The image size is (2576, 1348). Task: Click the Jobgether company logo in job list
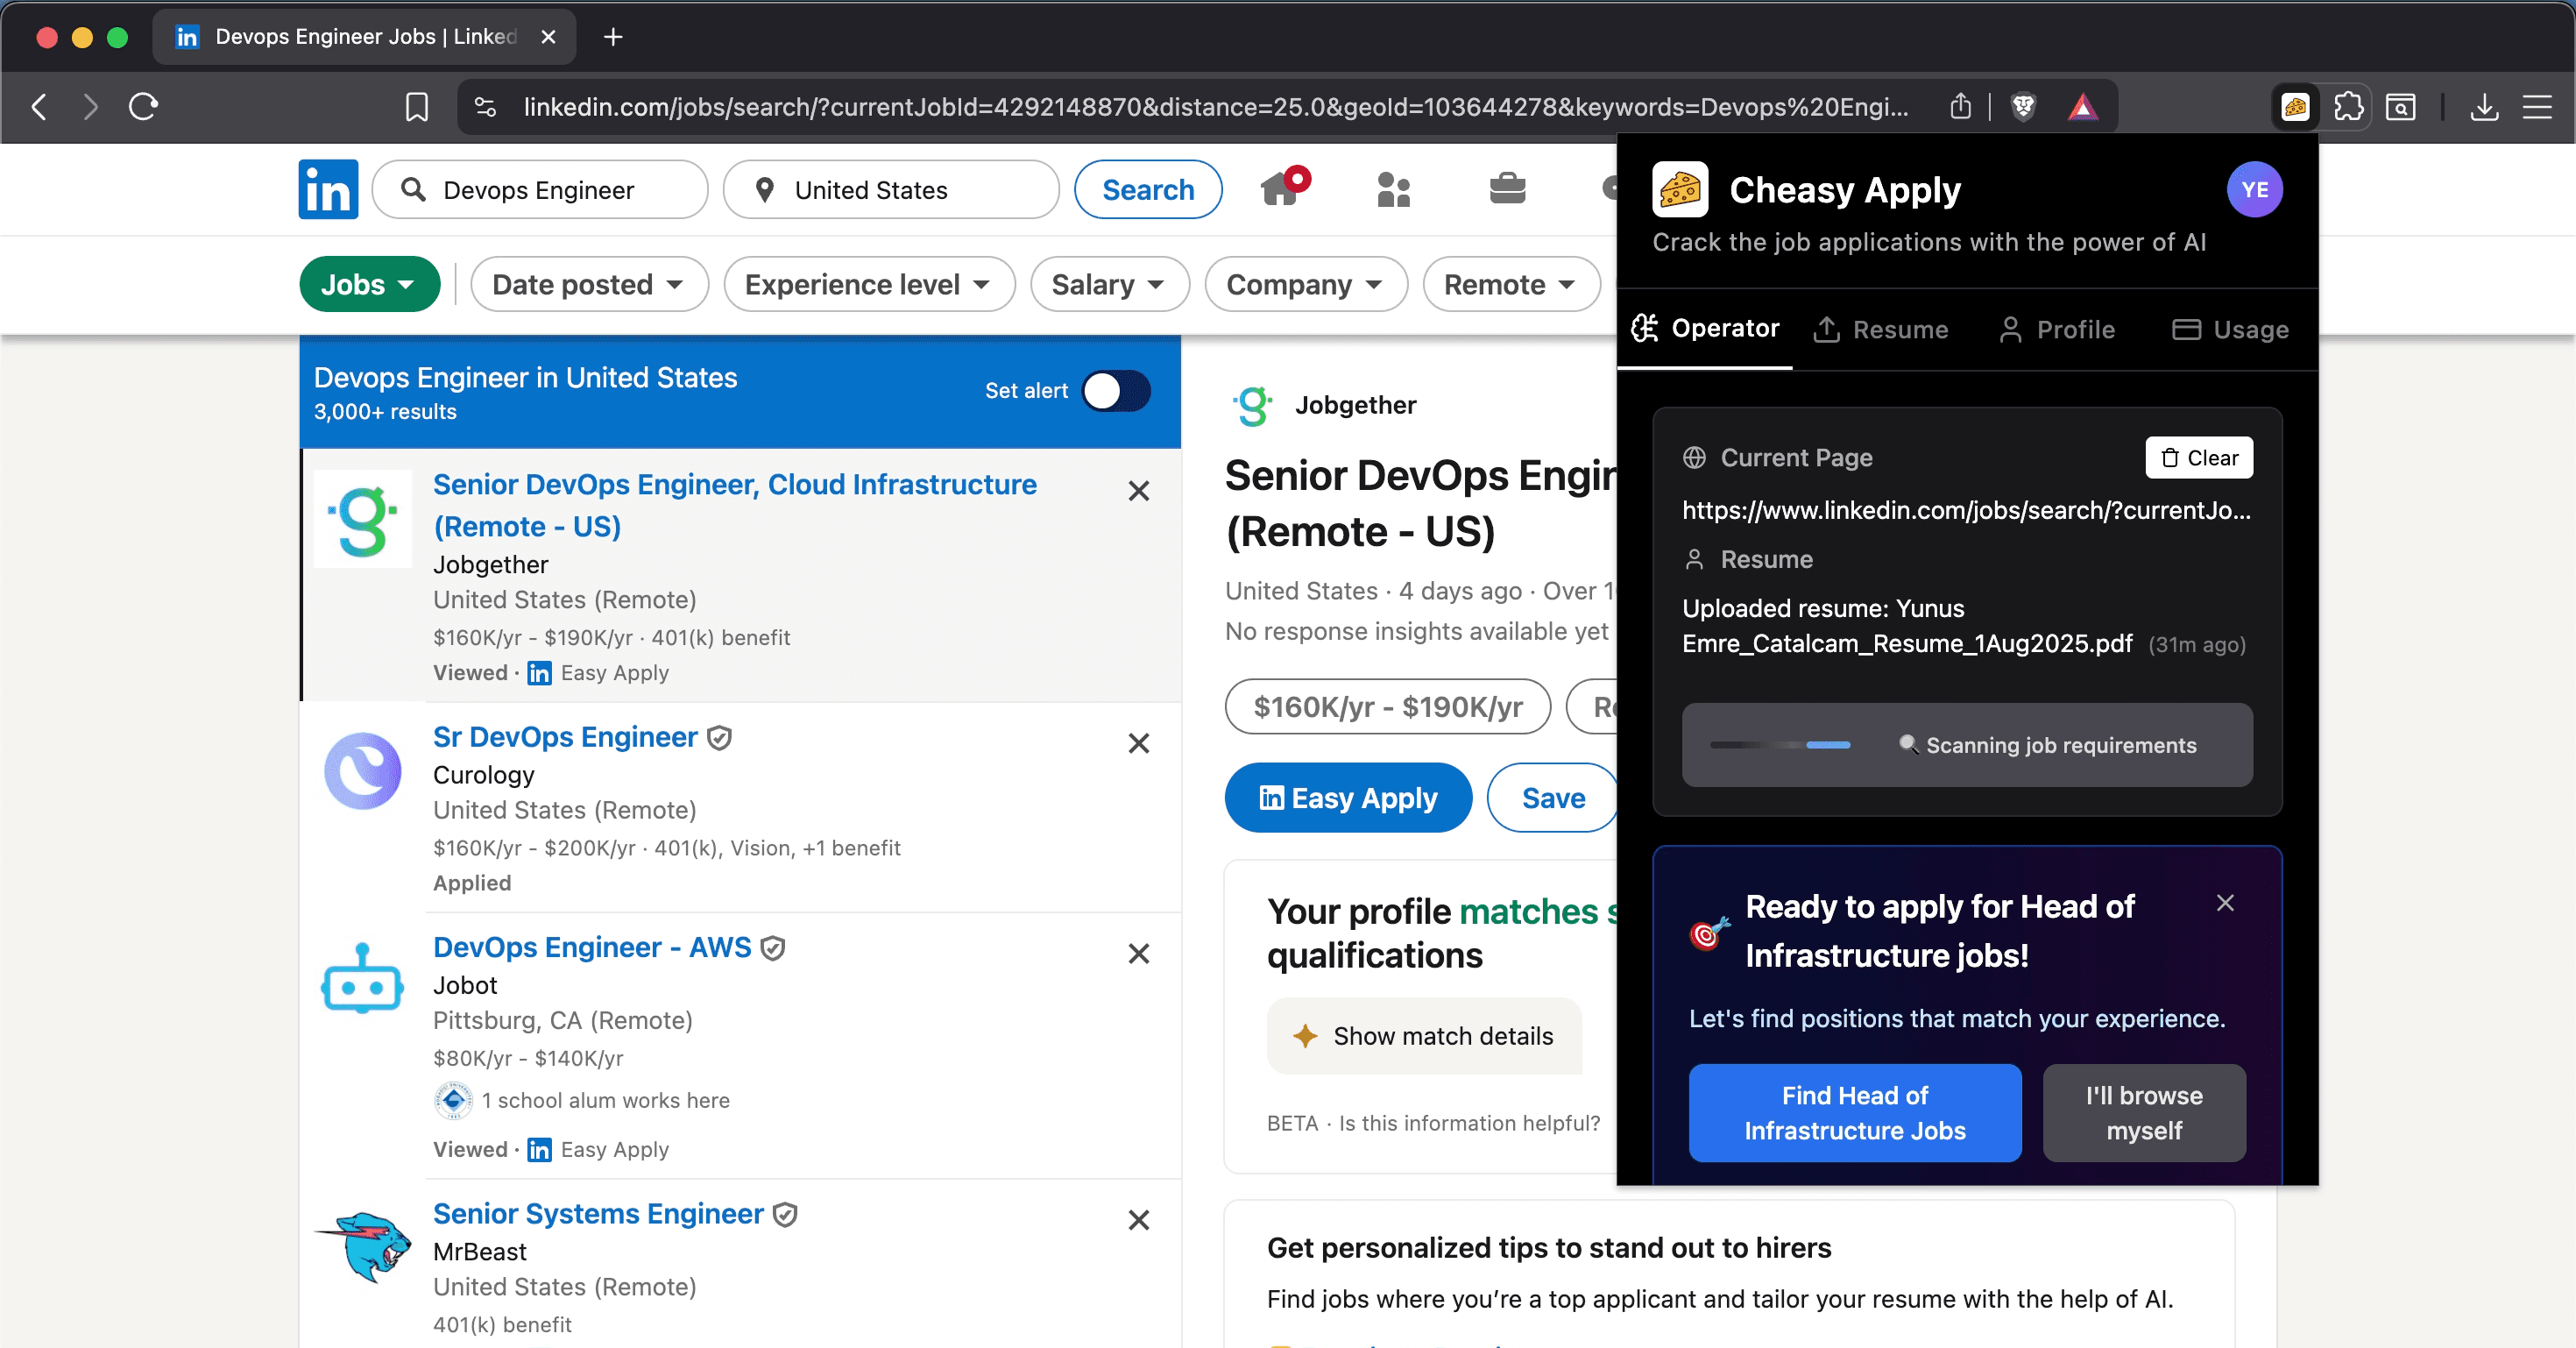362,519
